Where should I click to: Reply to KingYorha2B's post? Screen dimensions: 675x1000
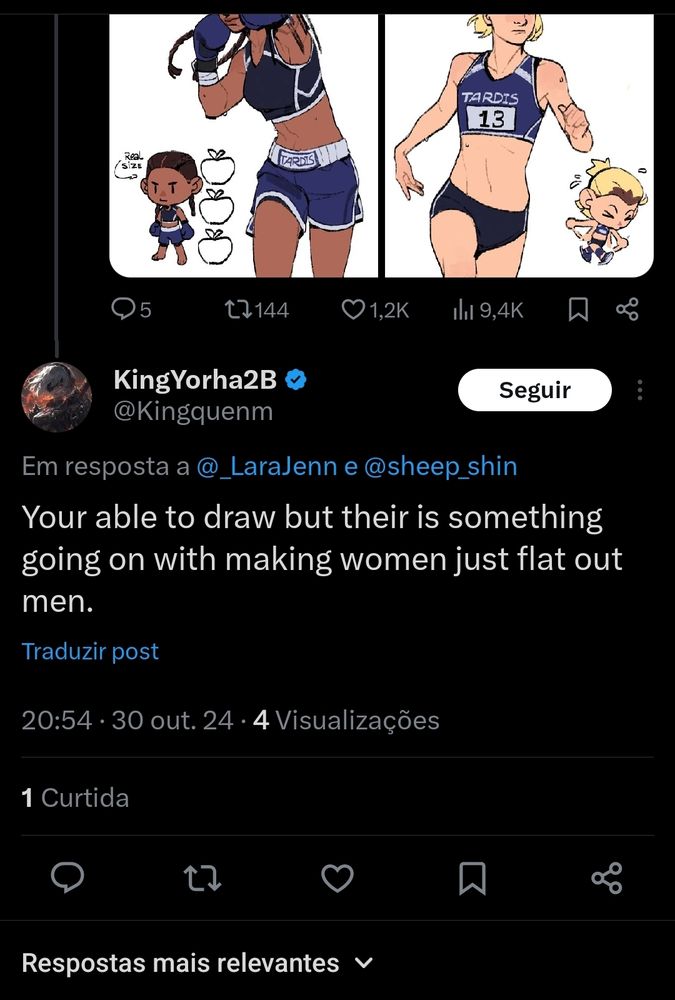(x=67, y=878)
